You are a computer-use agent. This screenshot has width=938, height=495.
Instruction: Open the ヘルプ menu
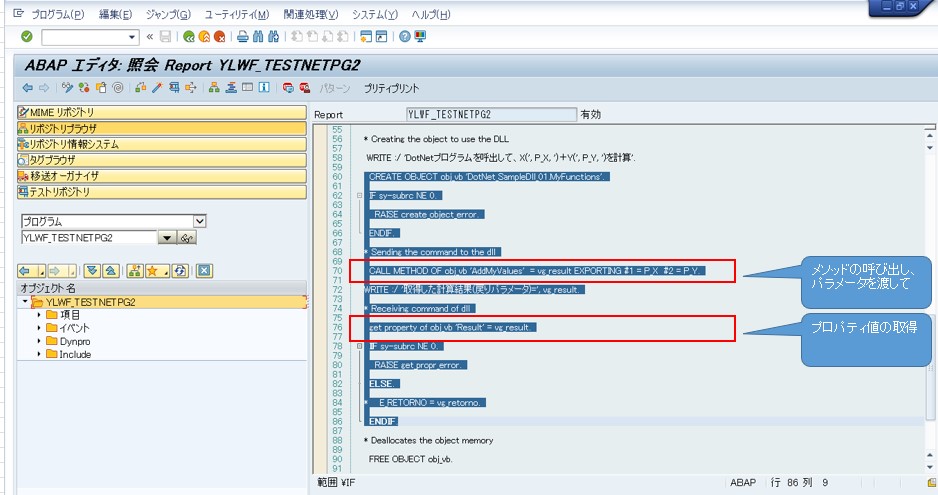431,14
